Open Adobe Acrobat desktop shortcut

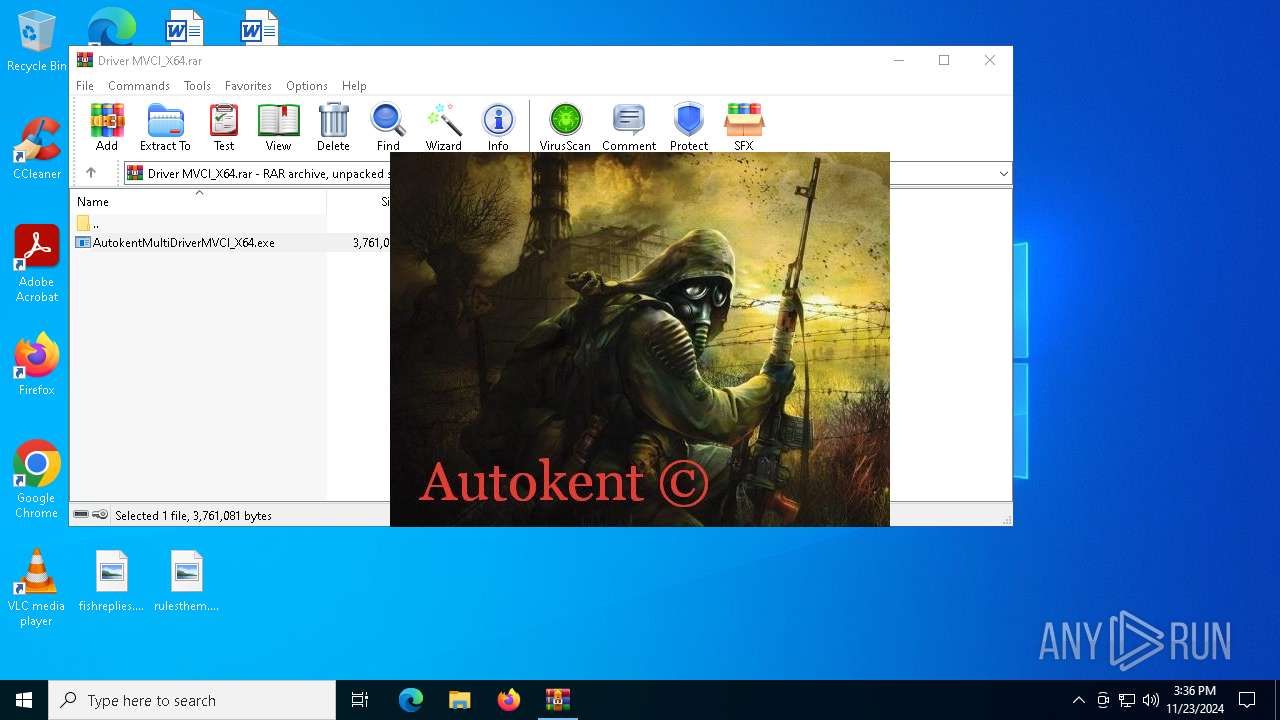37,264
